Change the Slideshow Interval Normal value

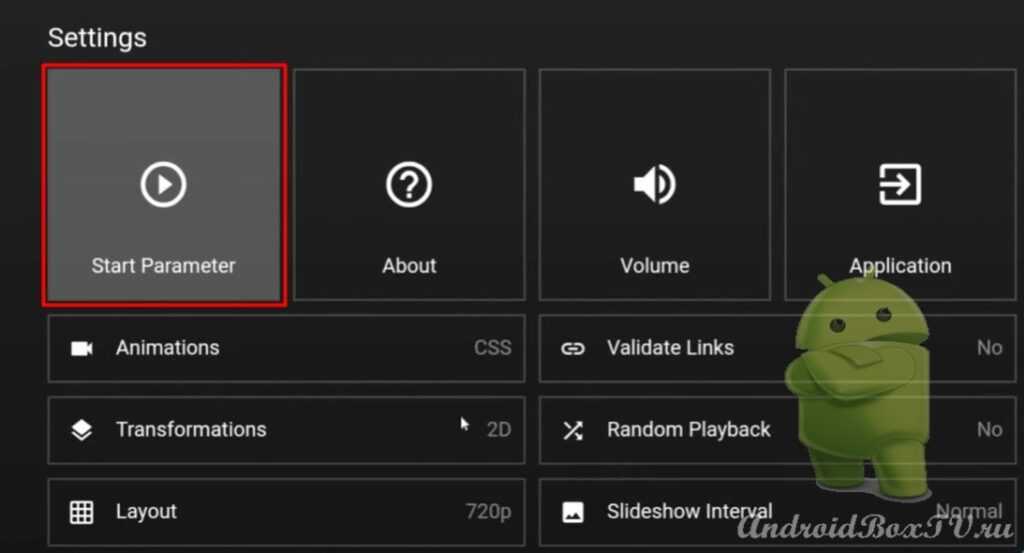[968, 512]
